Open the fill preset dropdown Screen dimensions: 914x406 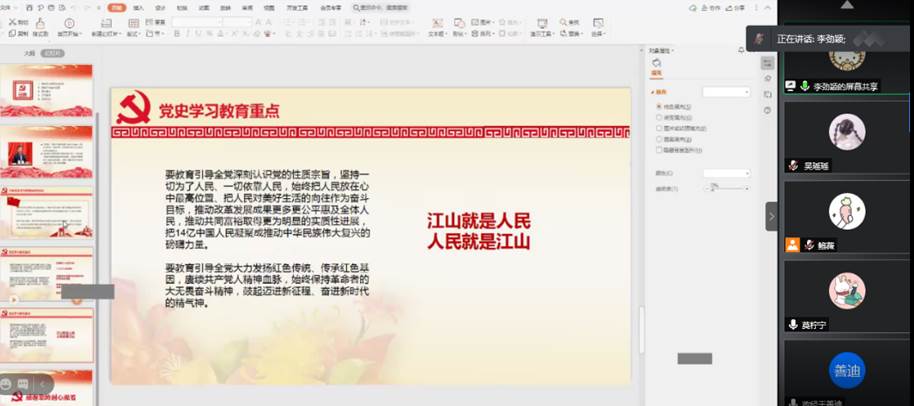725,92
